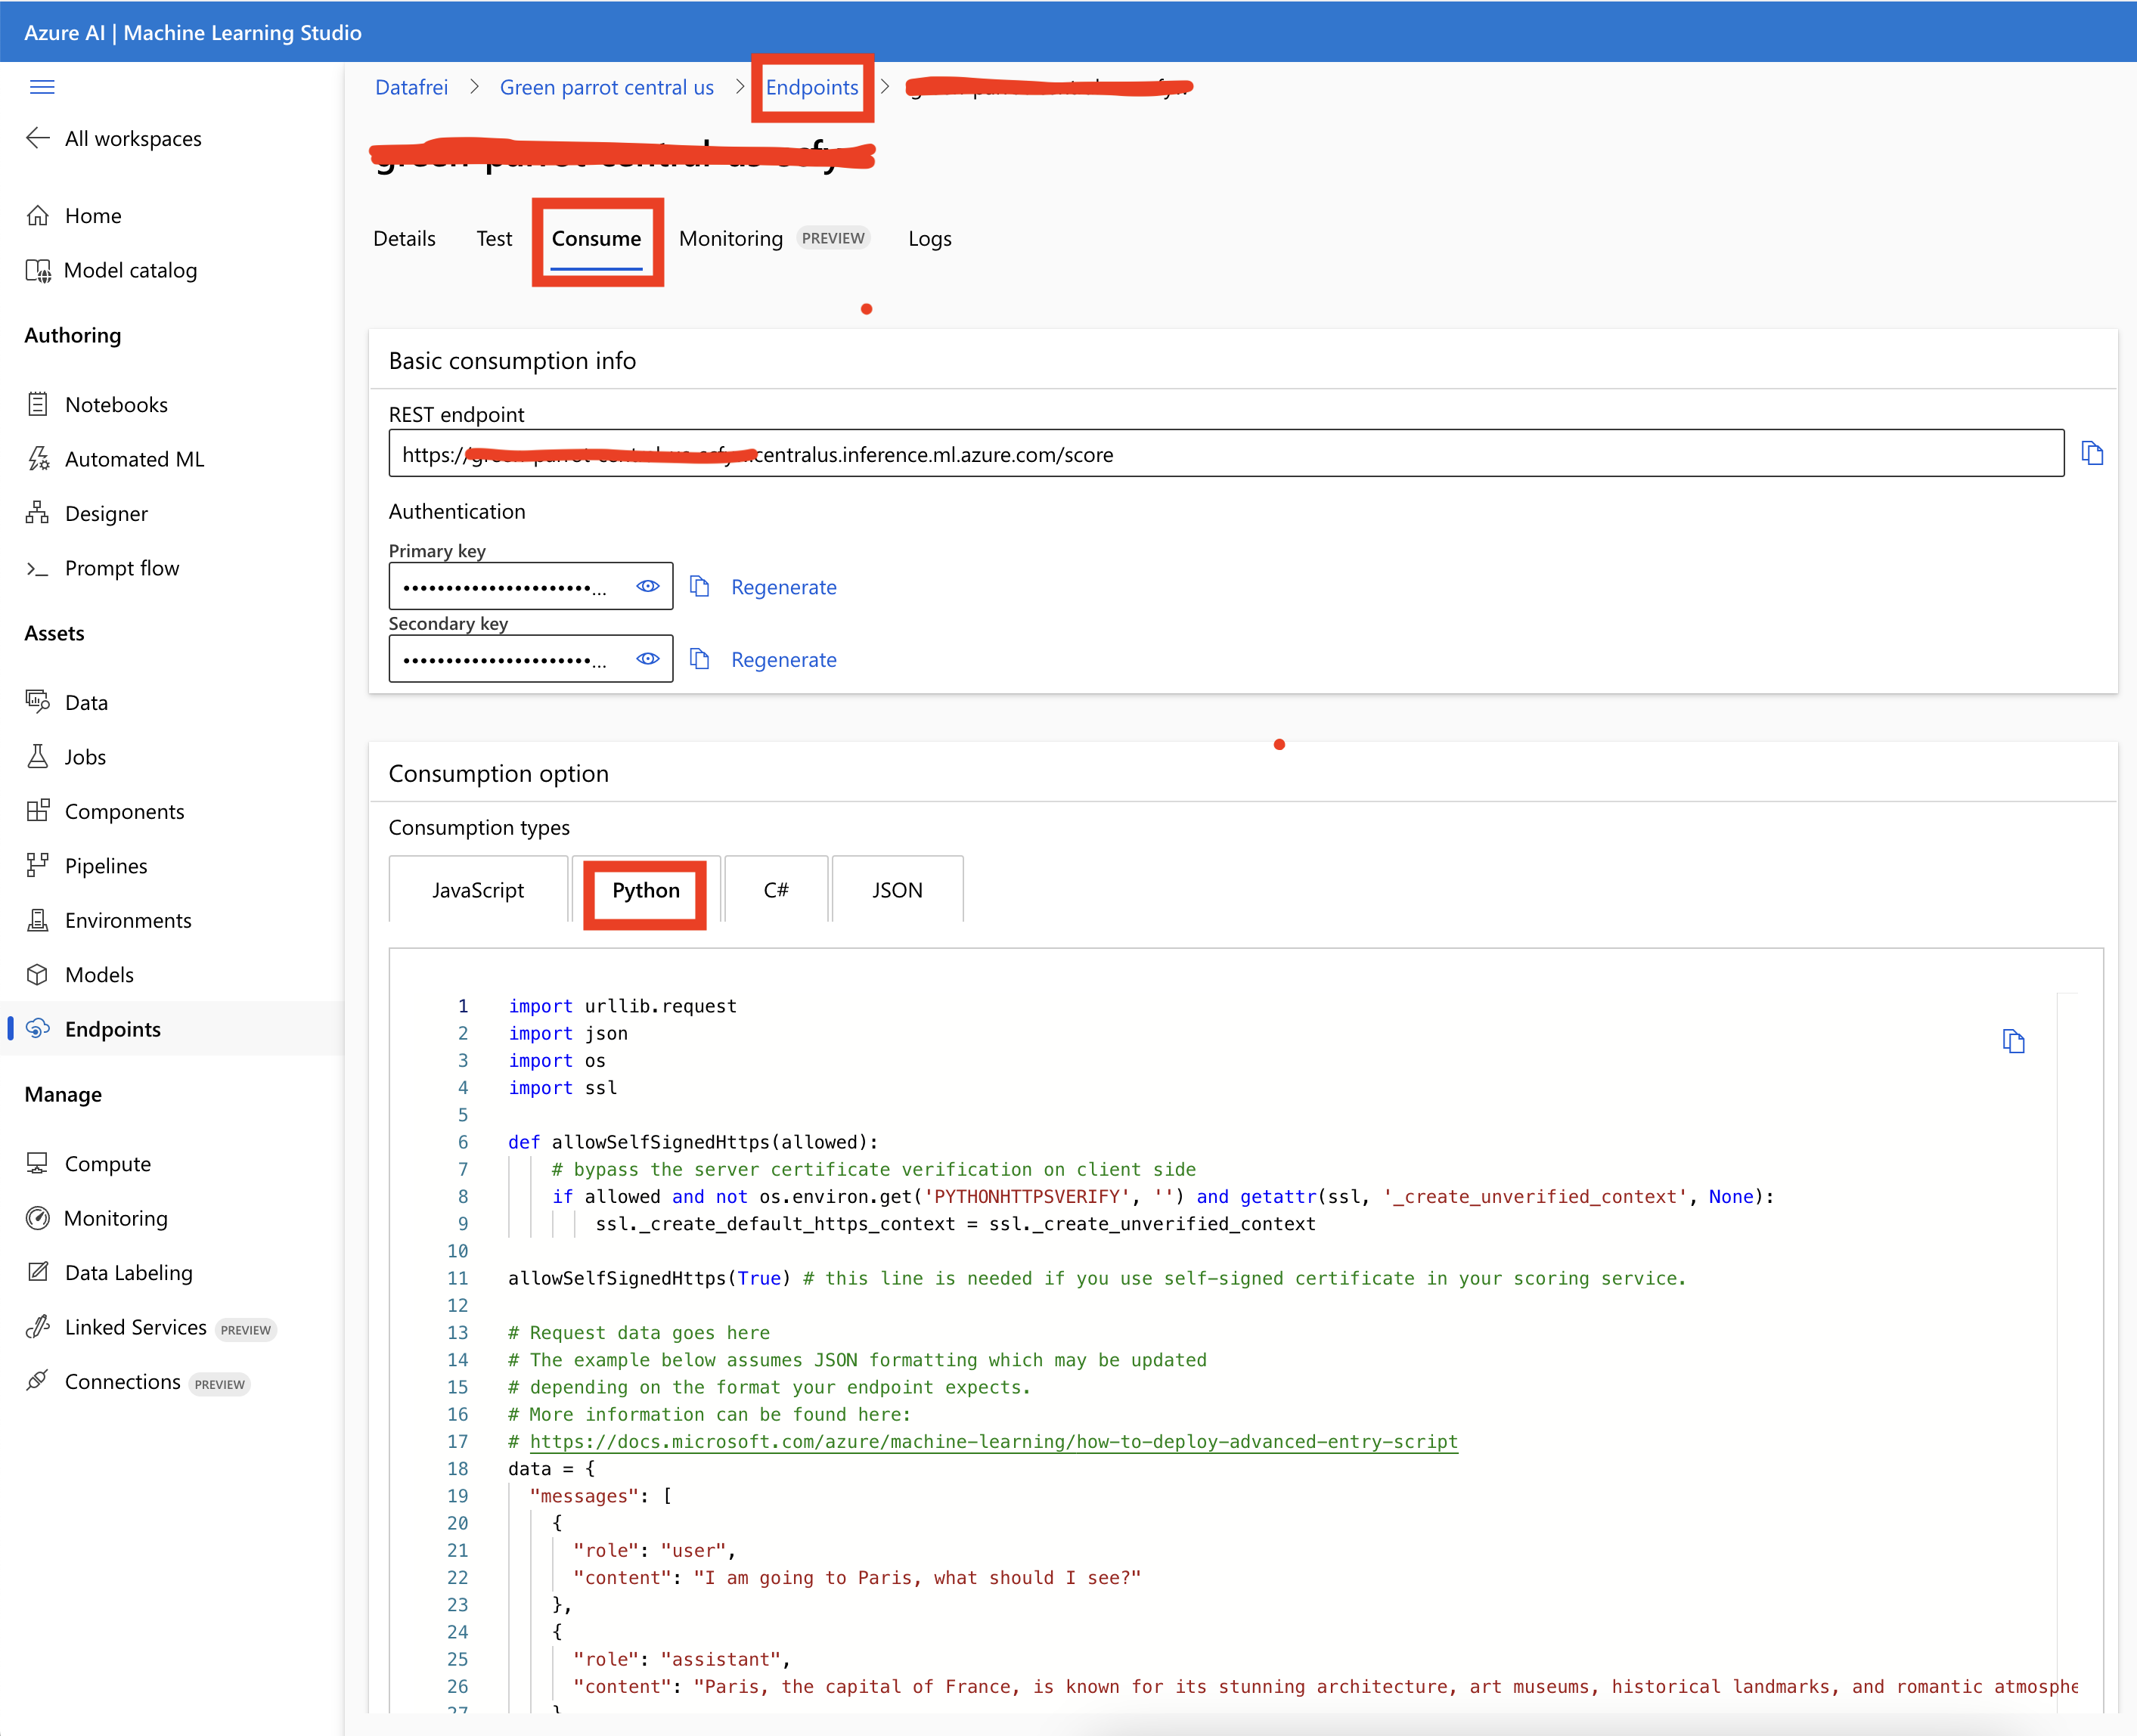
Task: Click code line "data = {"
Action: point(552,1469)
